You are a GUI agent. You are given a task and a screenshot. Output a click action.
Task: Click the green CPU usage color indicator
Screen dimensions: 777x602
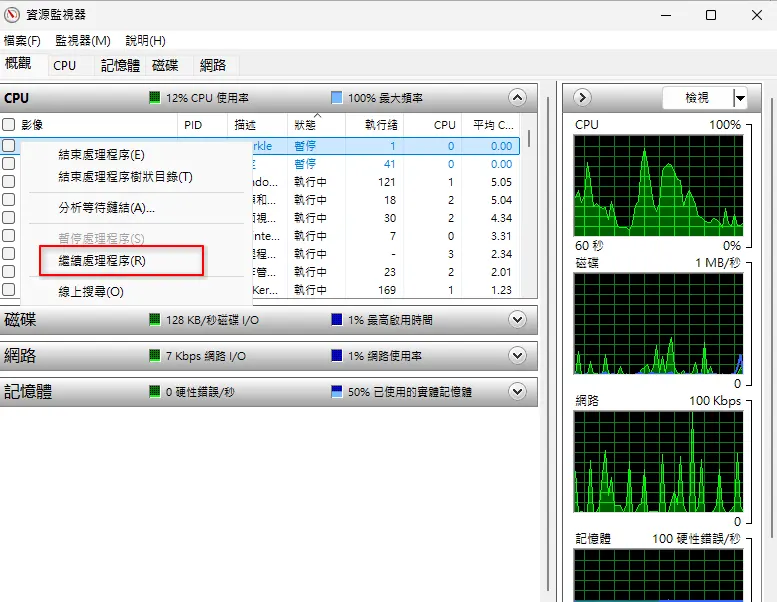click(155, 98)
